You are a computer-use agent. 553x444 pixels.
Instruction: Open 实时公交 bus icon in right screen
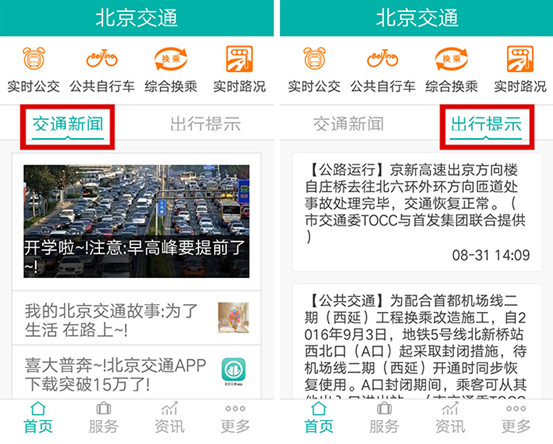(x=315, y=59)
